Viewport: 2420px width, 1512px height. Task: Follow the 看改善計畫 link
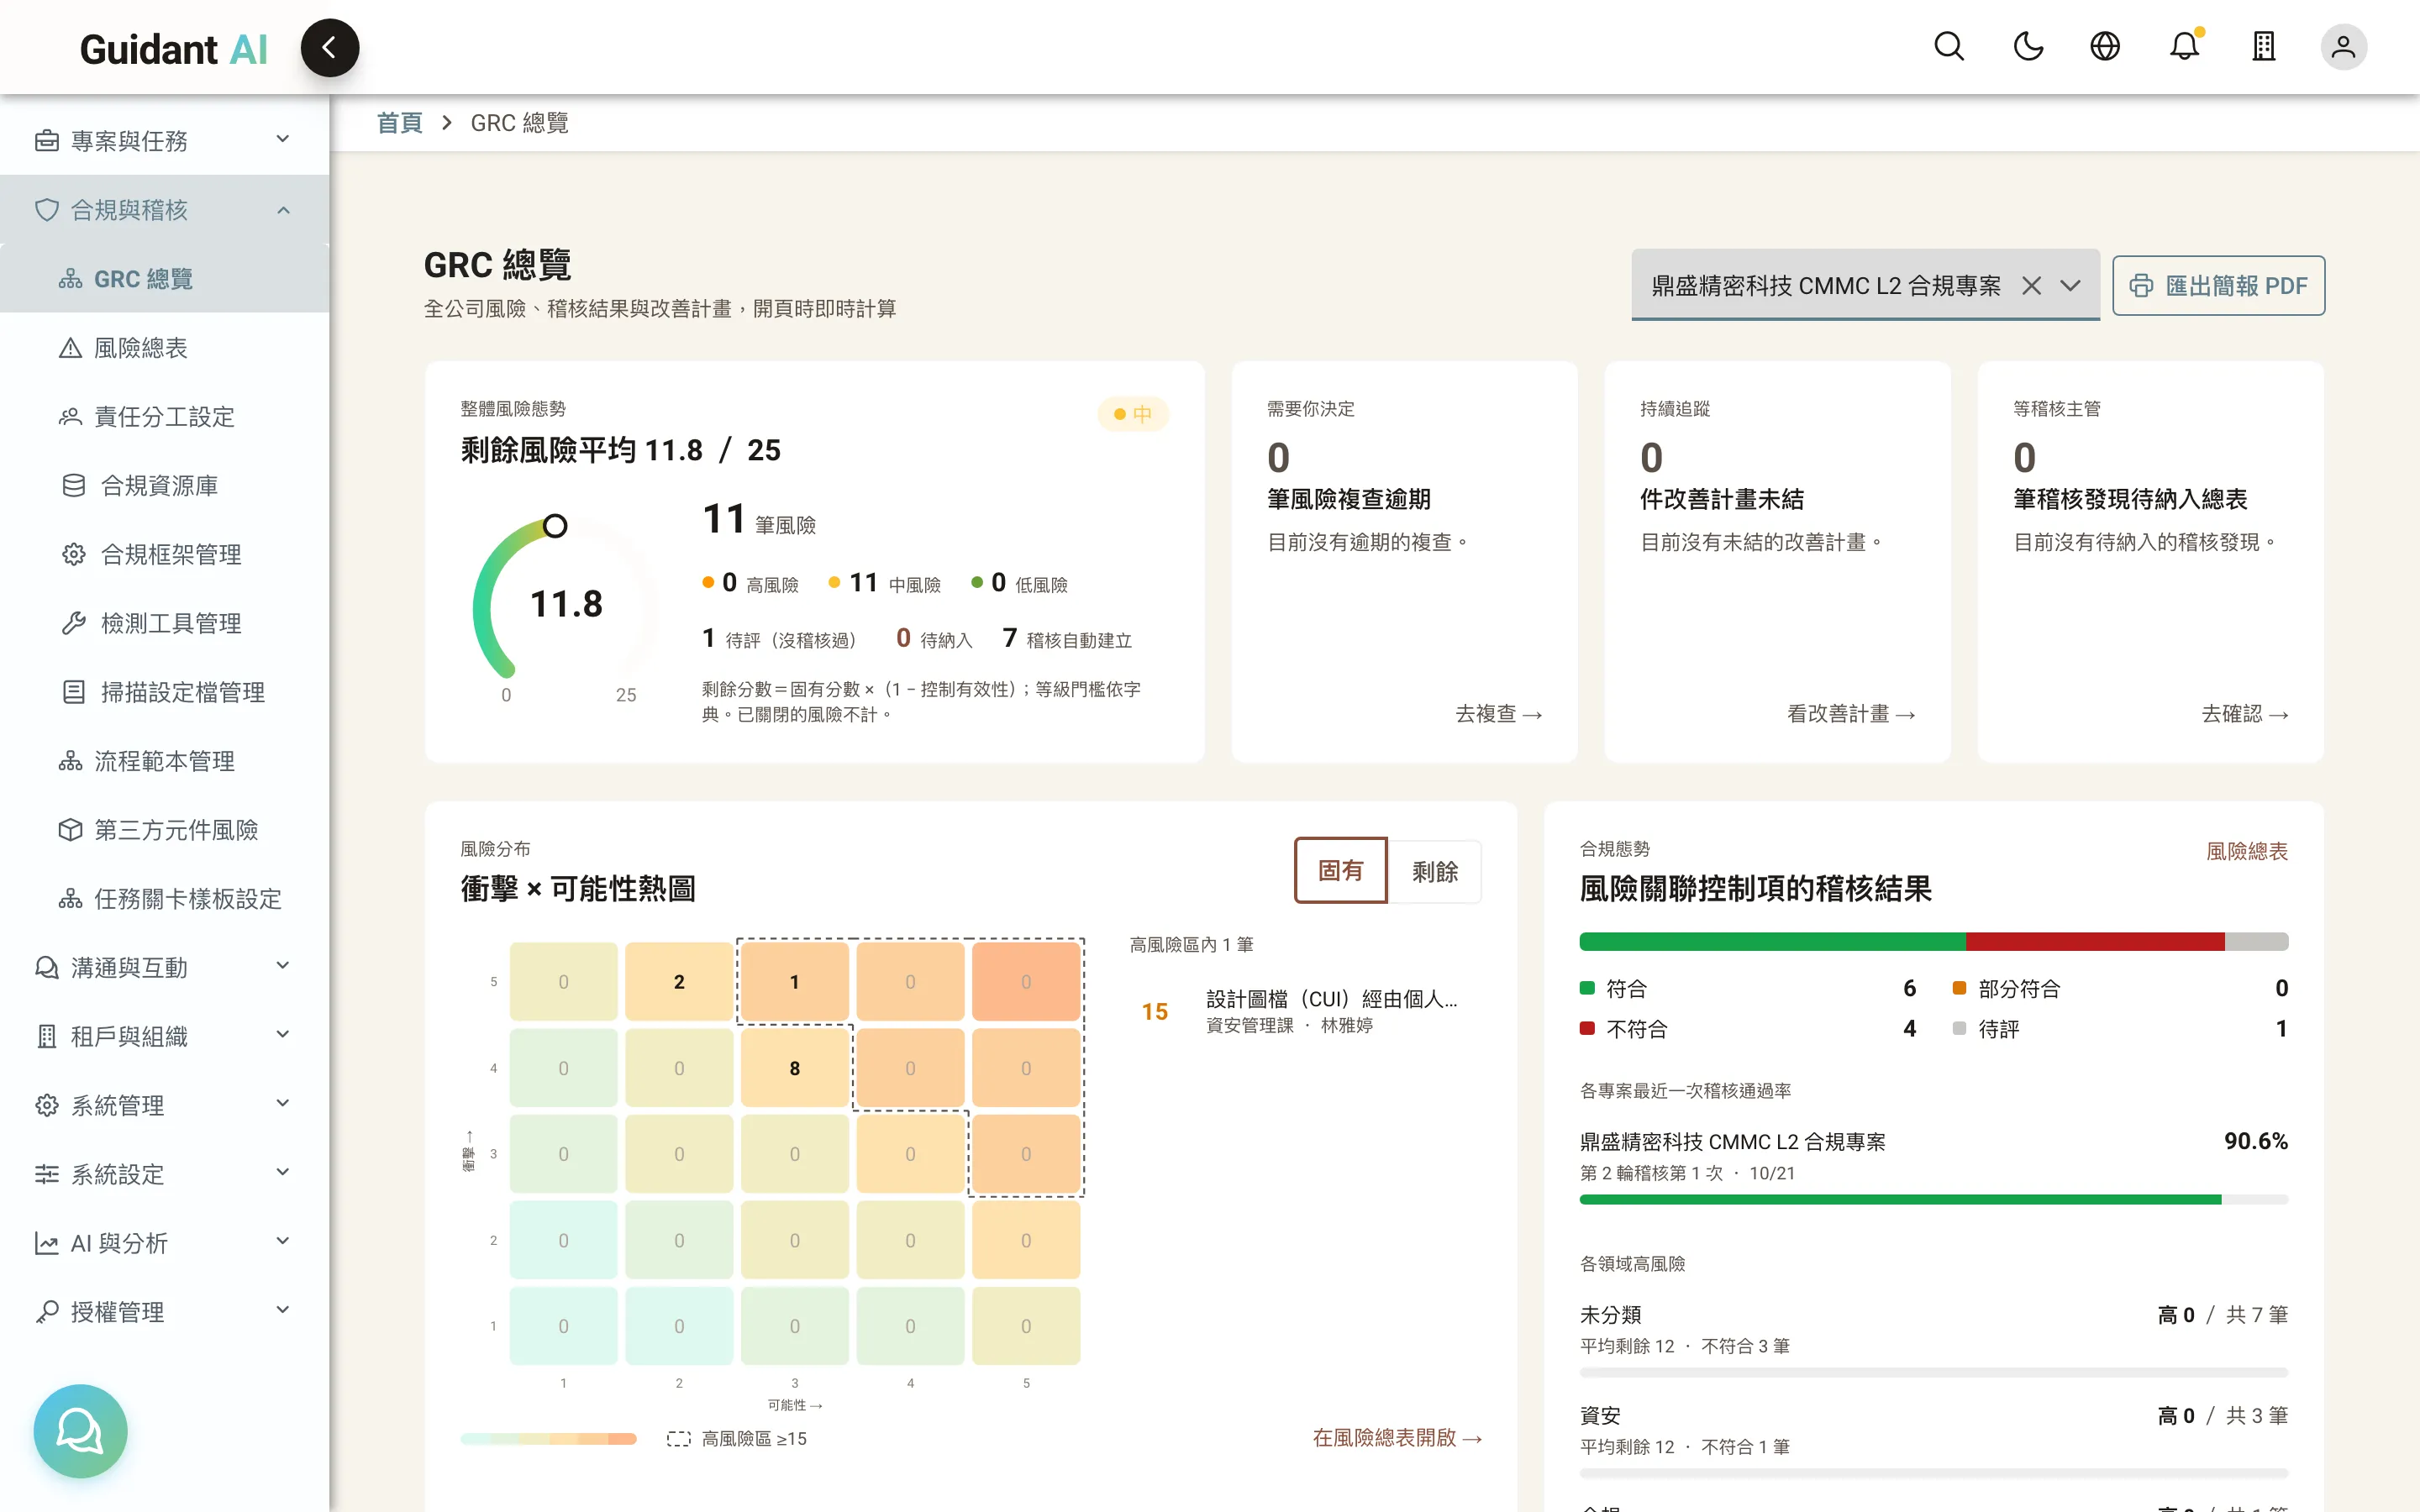point(1851,713)
